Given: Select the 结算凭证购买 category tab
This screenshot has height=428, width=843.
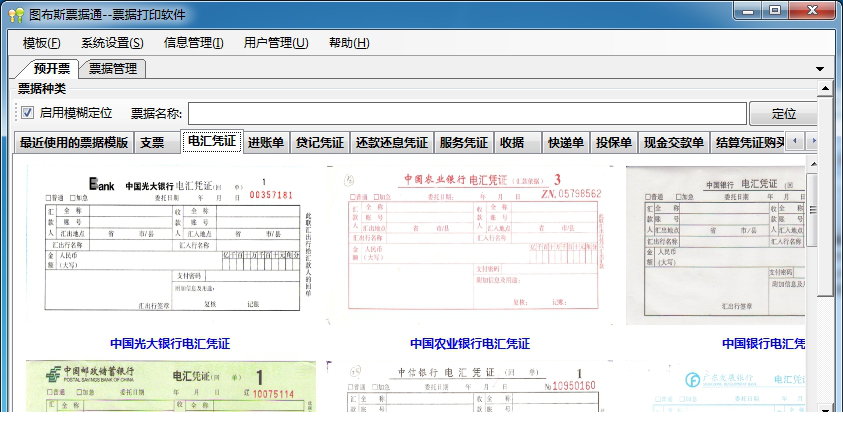Looking at the screenshot, I should tap(750, 142).
